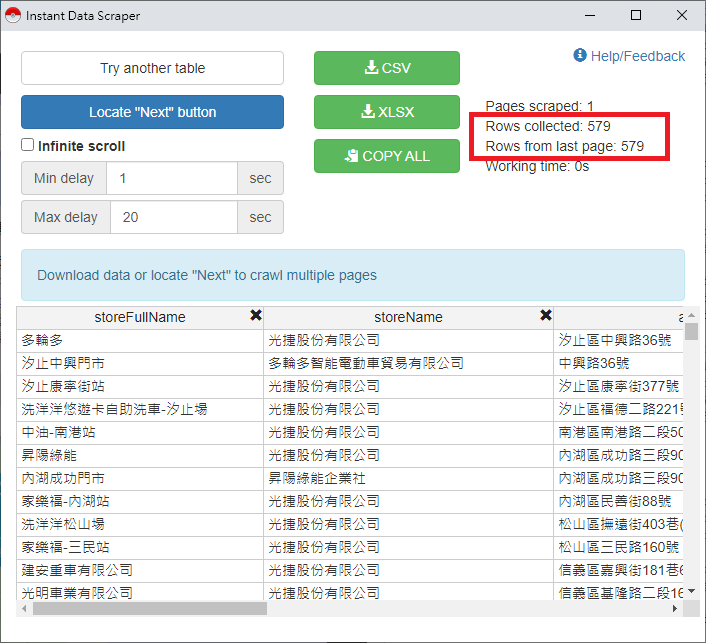Close the Instant Data Scraper window
Viewport: 706px width, 643px height.
click(682, 15)
